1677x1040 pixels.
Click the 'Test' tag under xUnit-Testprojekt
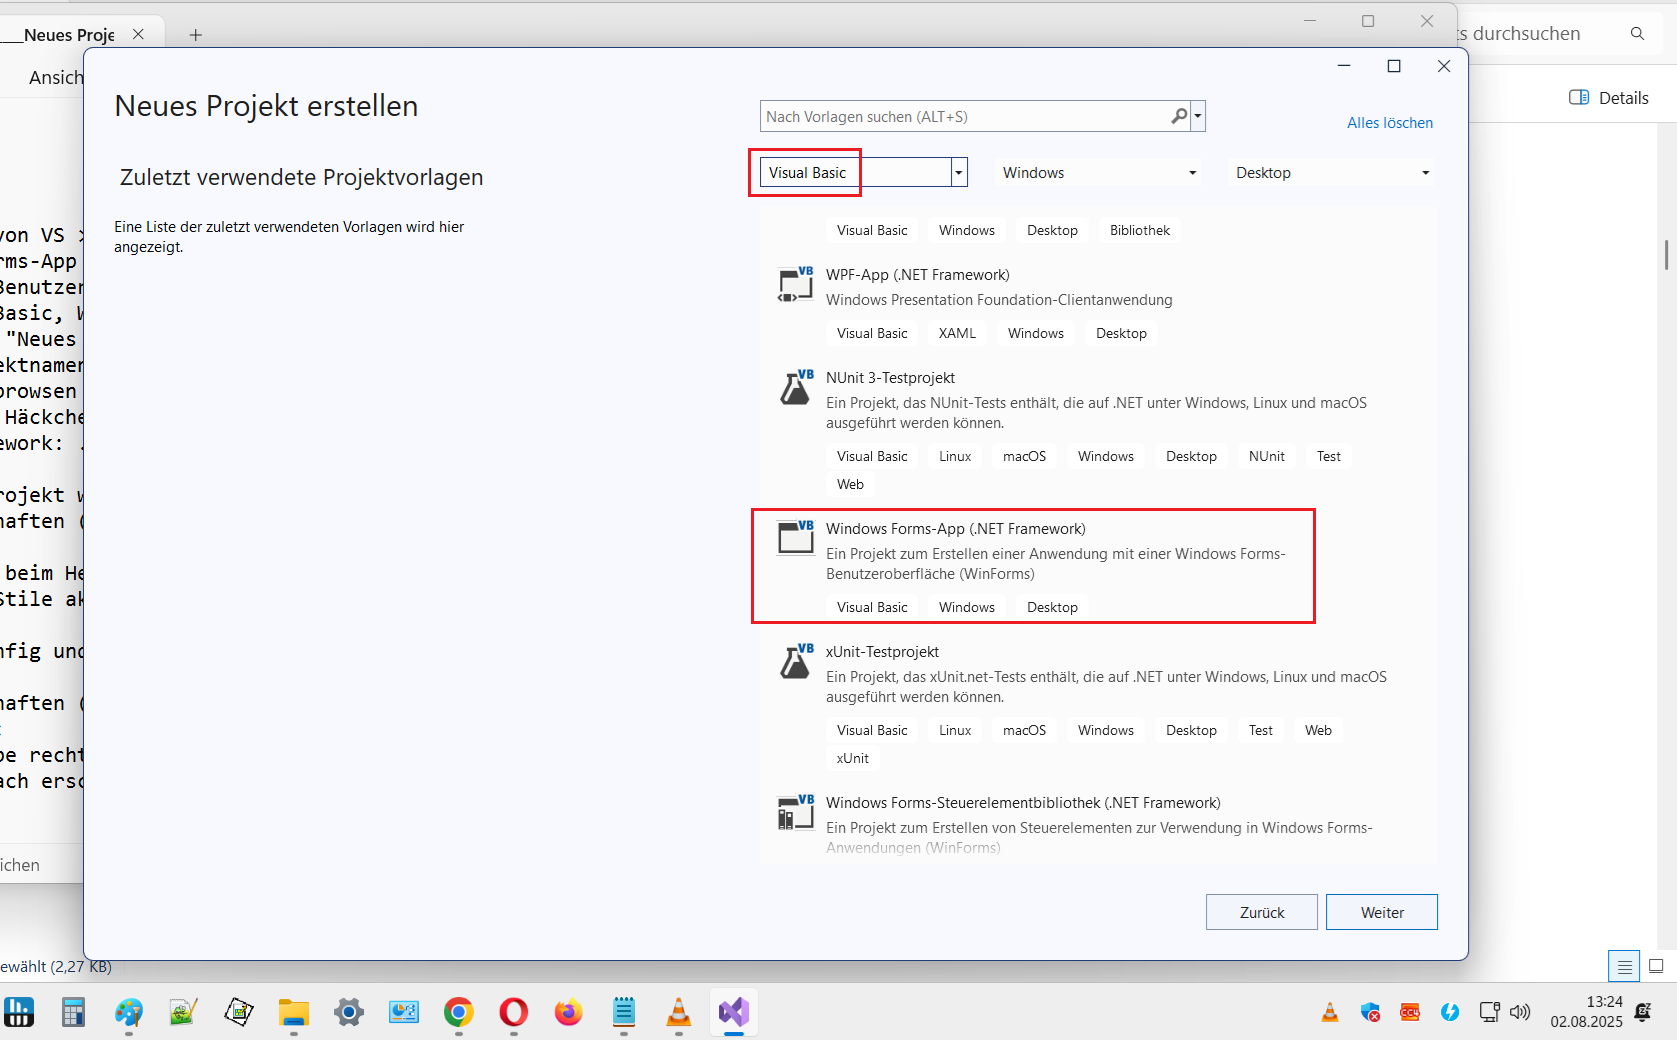point(1260,730)
